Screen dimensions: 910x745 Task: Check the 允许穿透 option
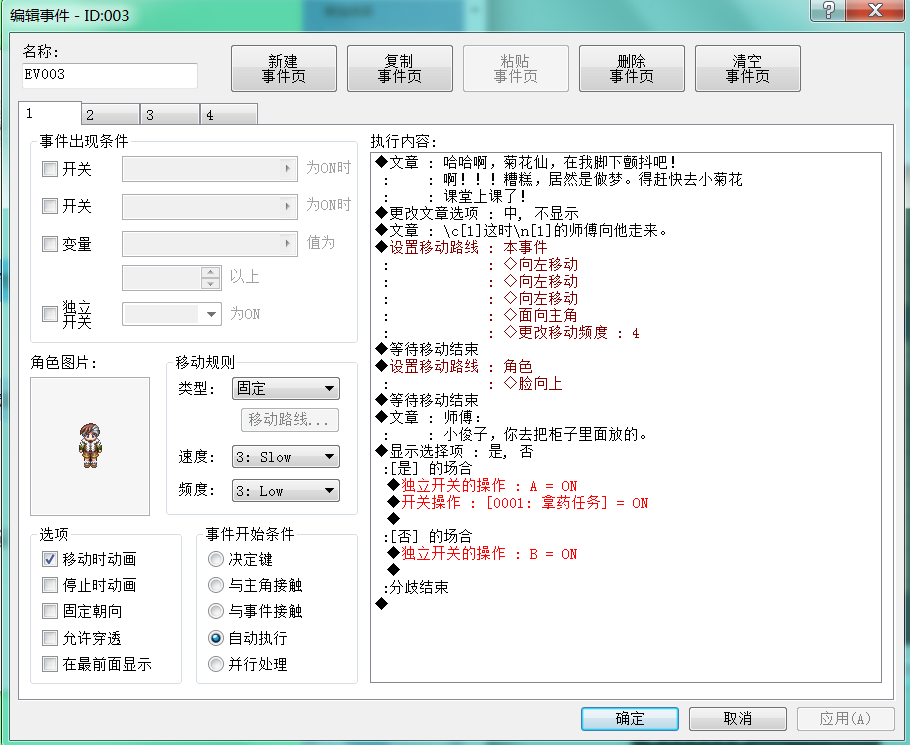click(50, 638)
